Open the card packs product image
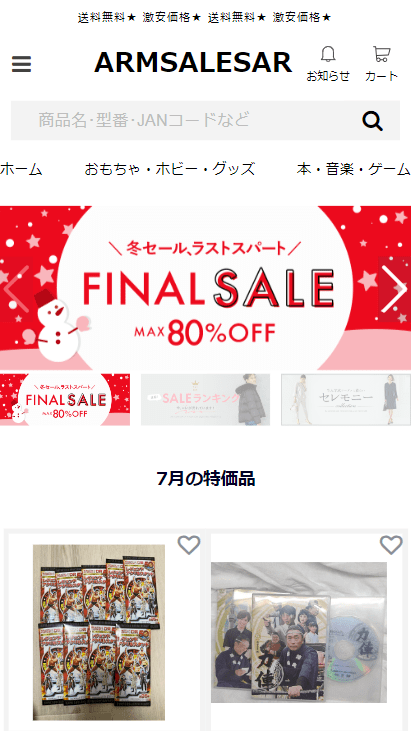Viewport: 411px width, 731px height. (99, 633)
